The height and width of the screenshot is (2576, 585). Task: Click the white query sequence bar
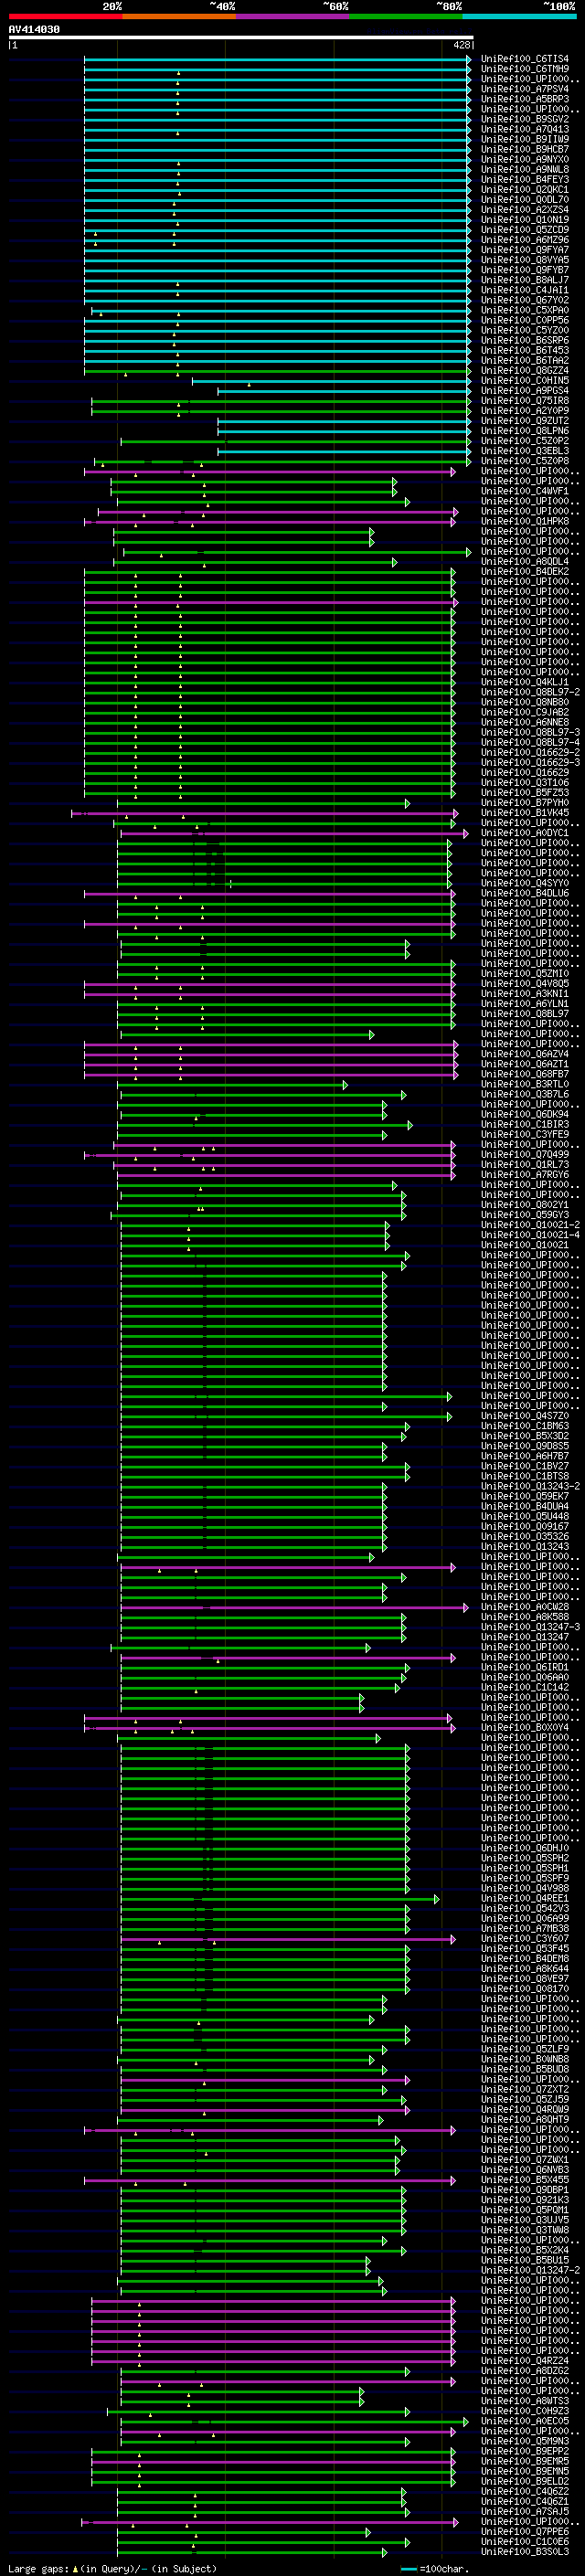click(241, 38)
